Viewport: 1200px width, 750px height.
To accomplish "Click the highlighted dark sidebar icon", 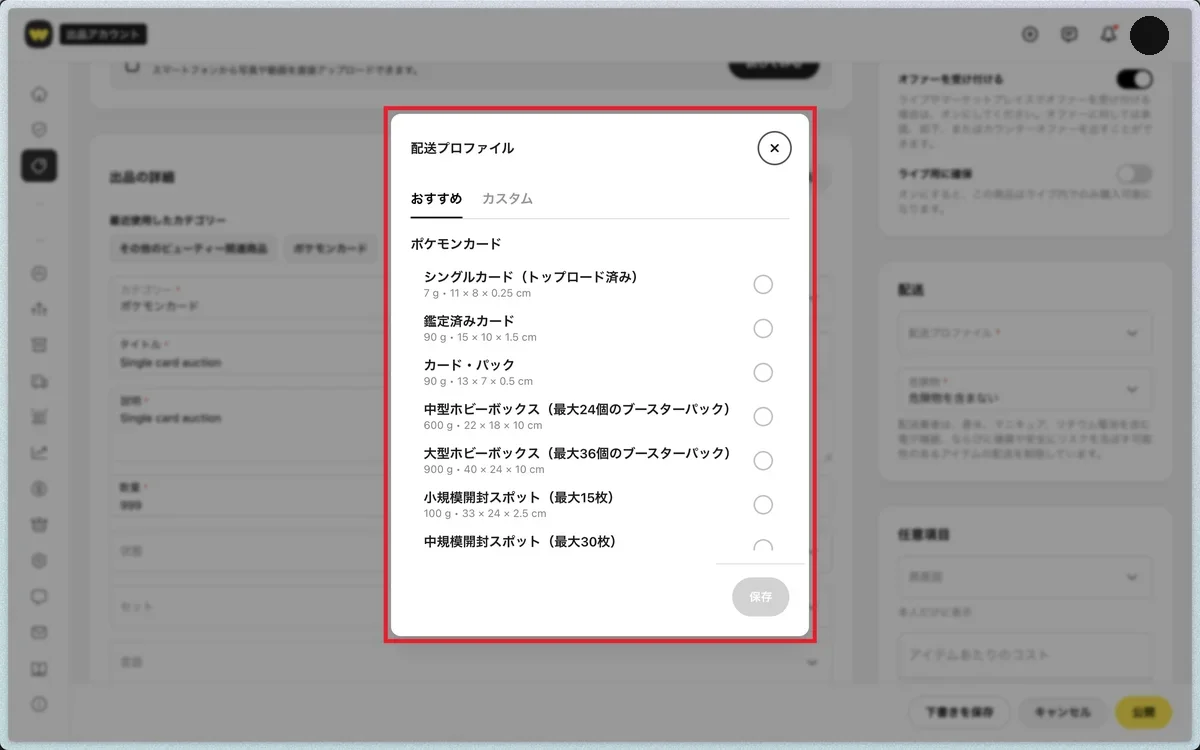I will (x=39, y=165).
